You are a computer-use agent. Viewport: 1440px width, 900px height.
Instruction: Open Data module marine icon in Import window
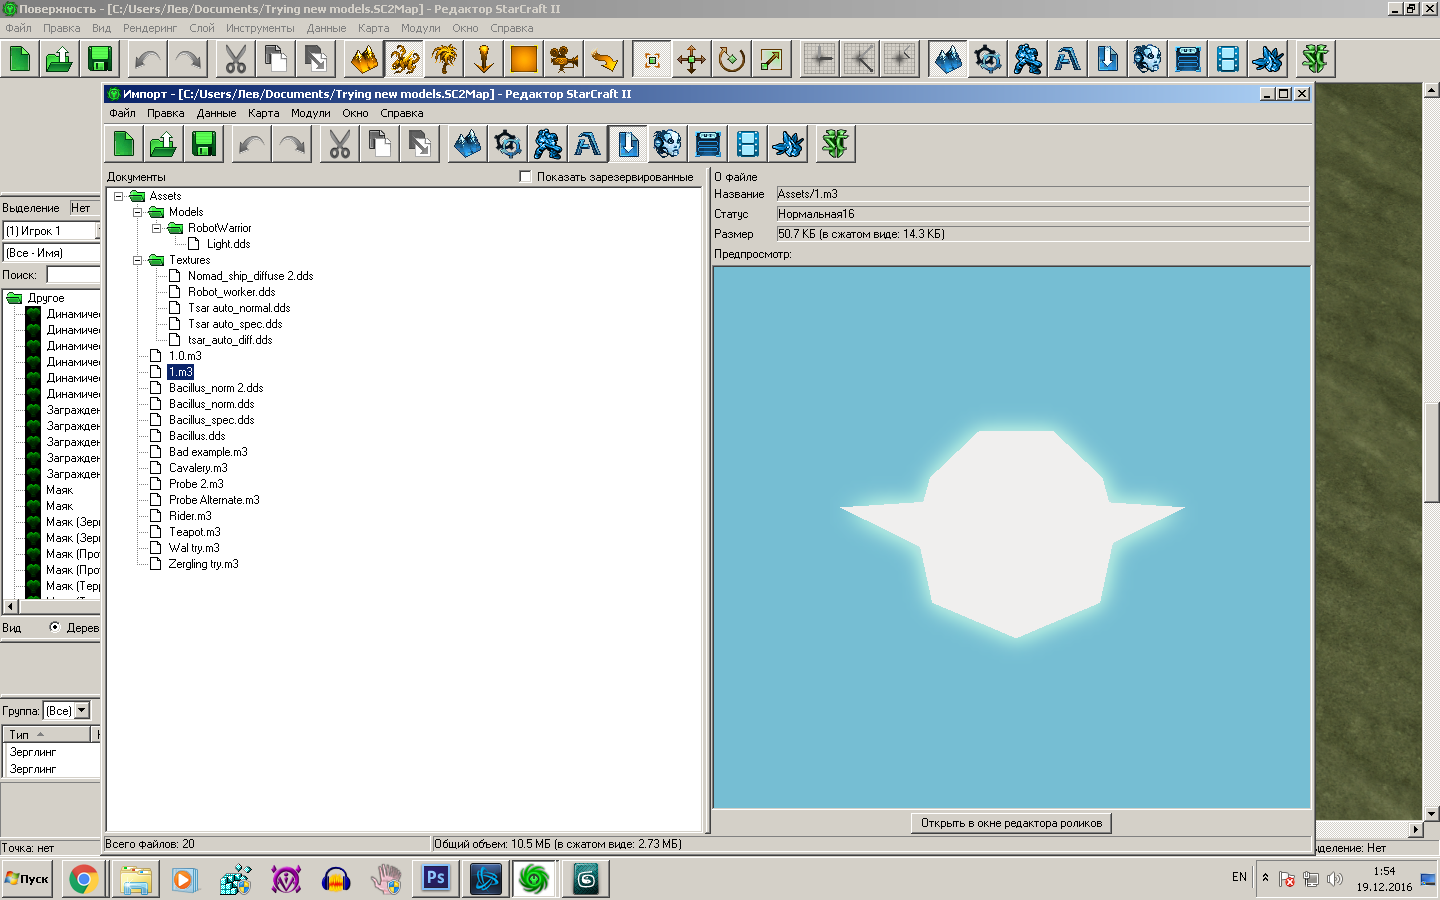click(548, 145)
